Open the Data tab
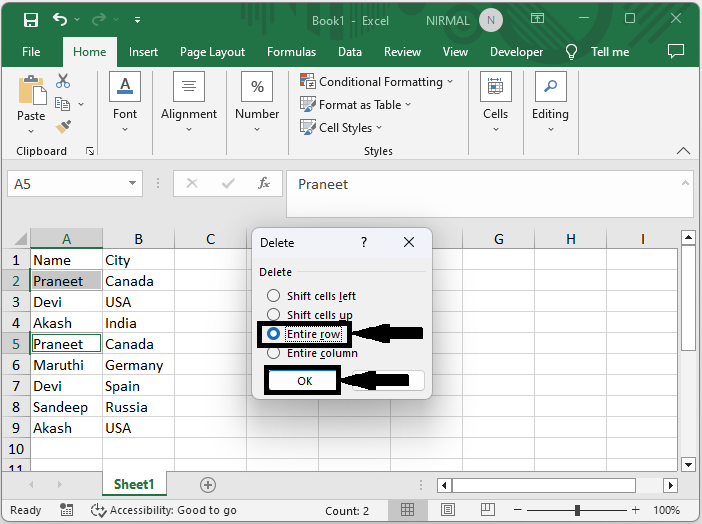The image size is (702, 524). 350,52
